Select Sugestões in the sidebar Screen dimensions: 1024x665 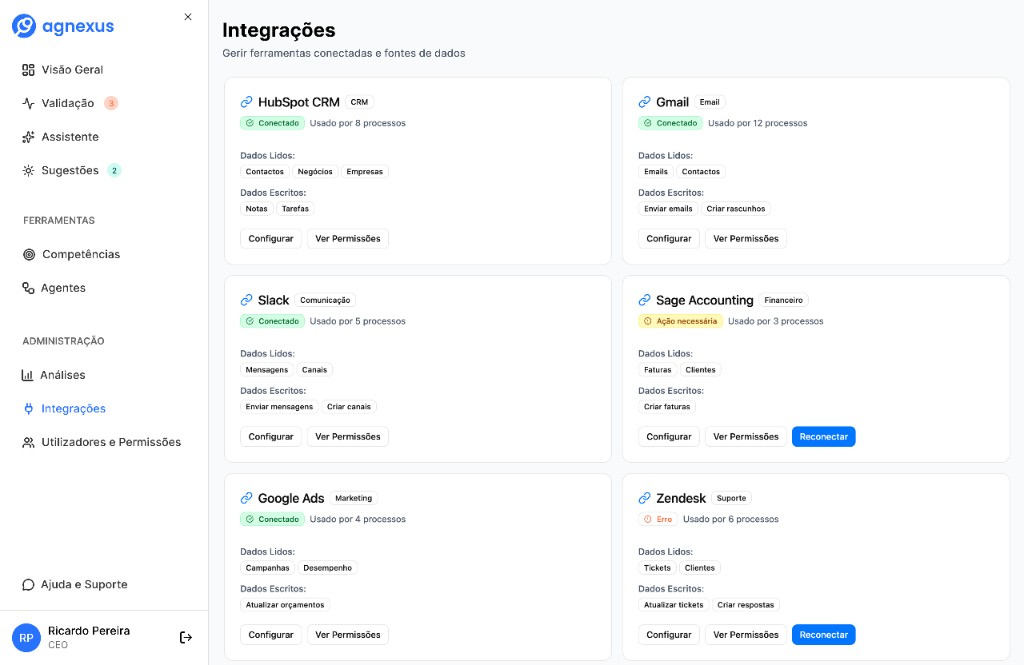(70, 170)
